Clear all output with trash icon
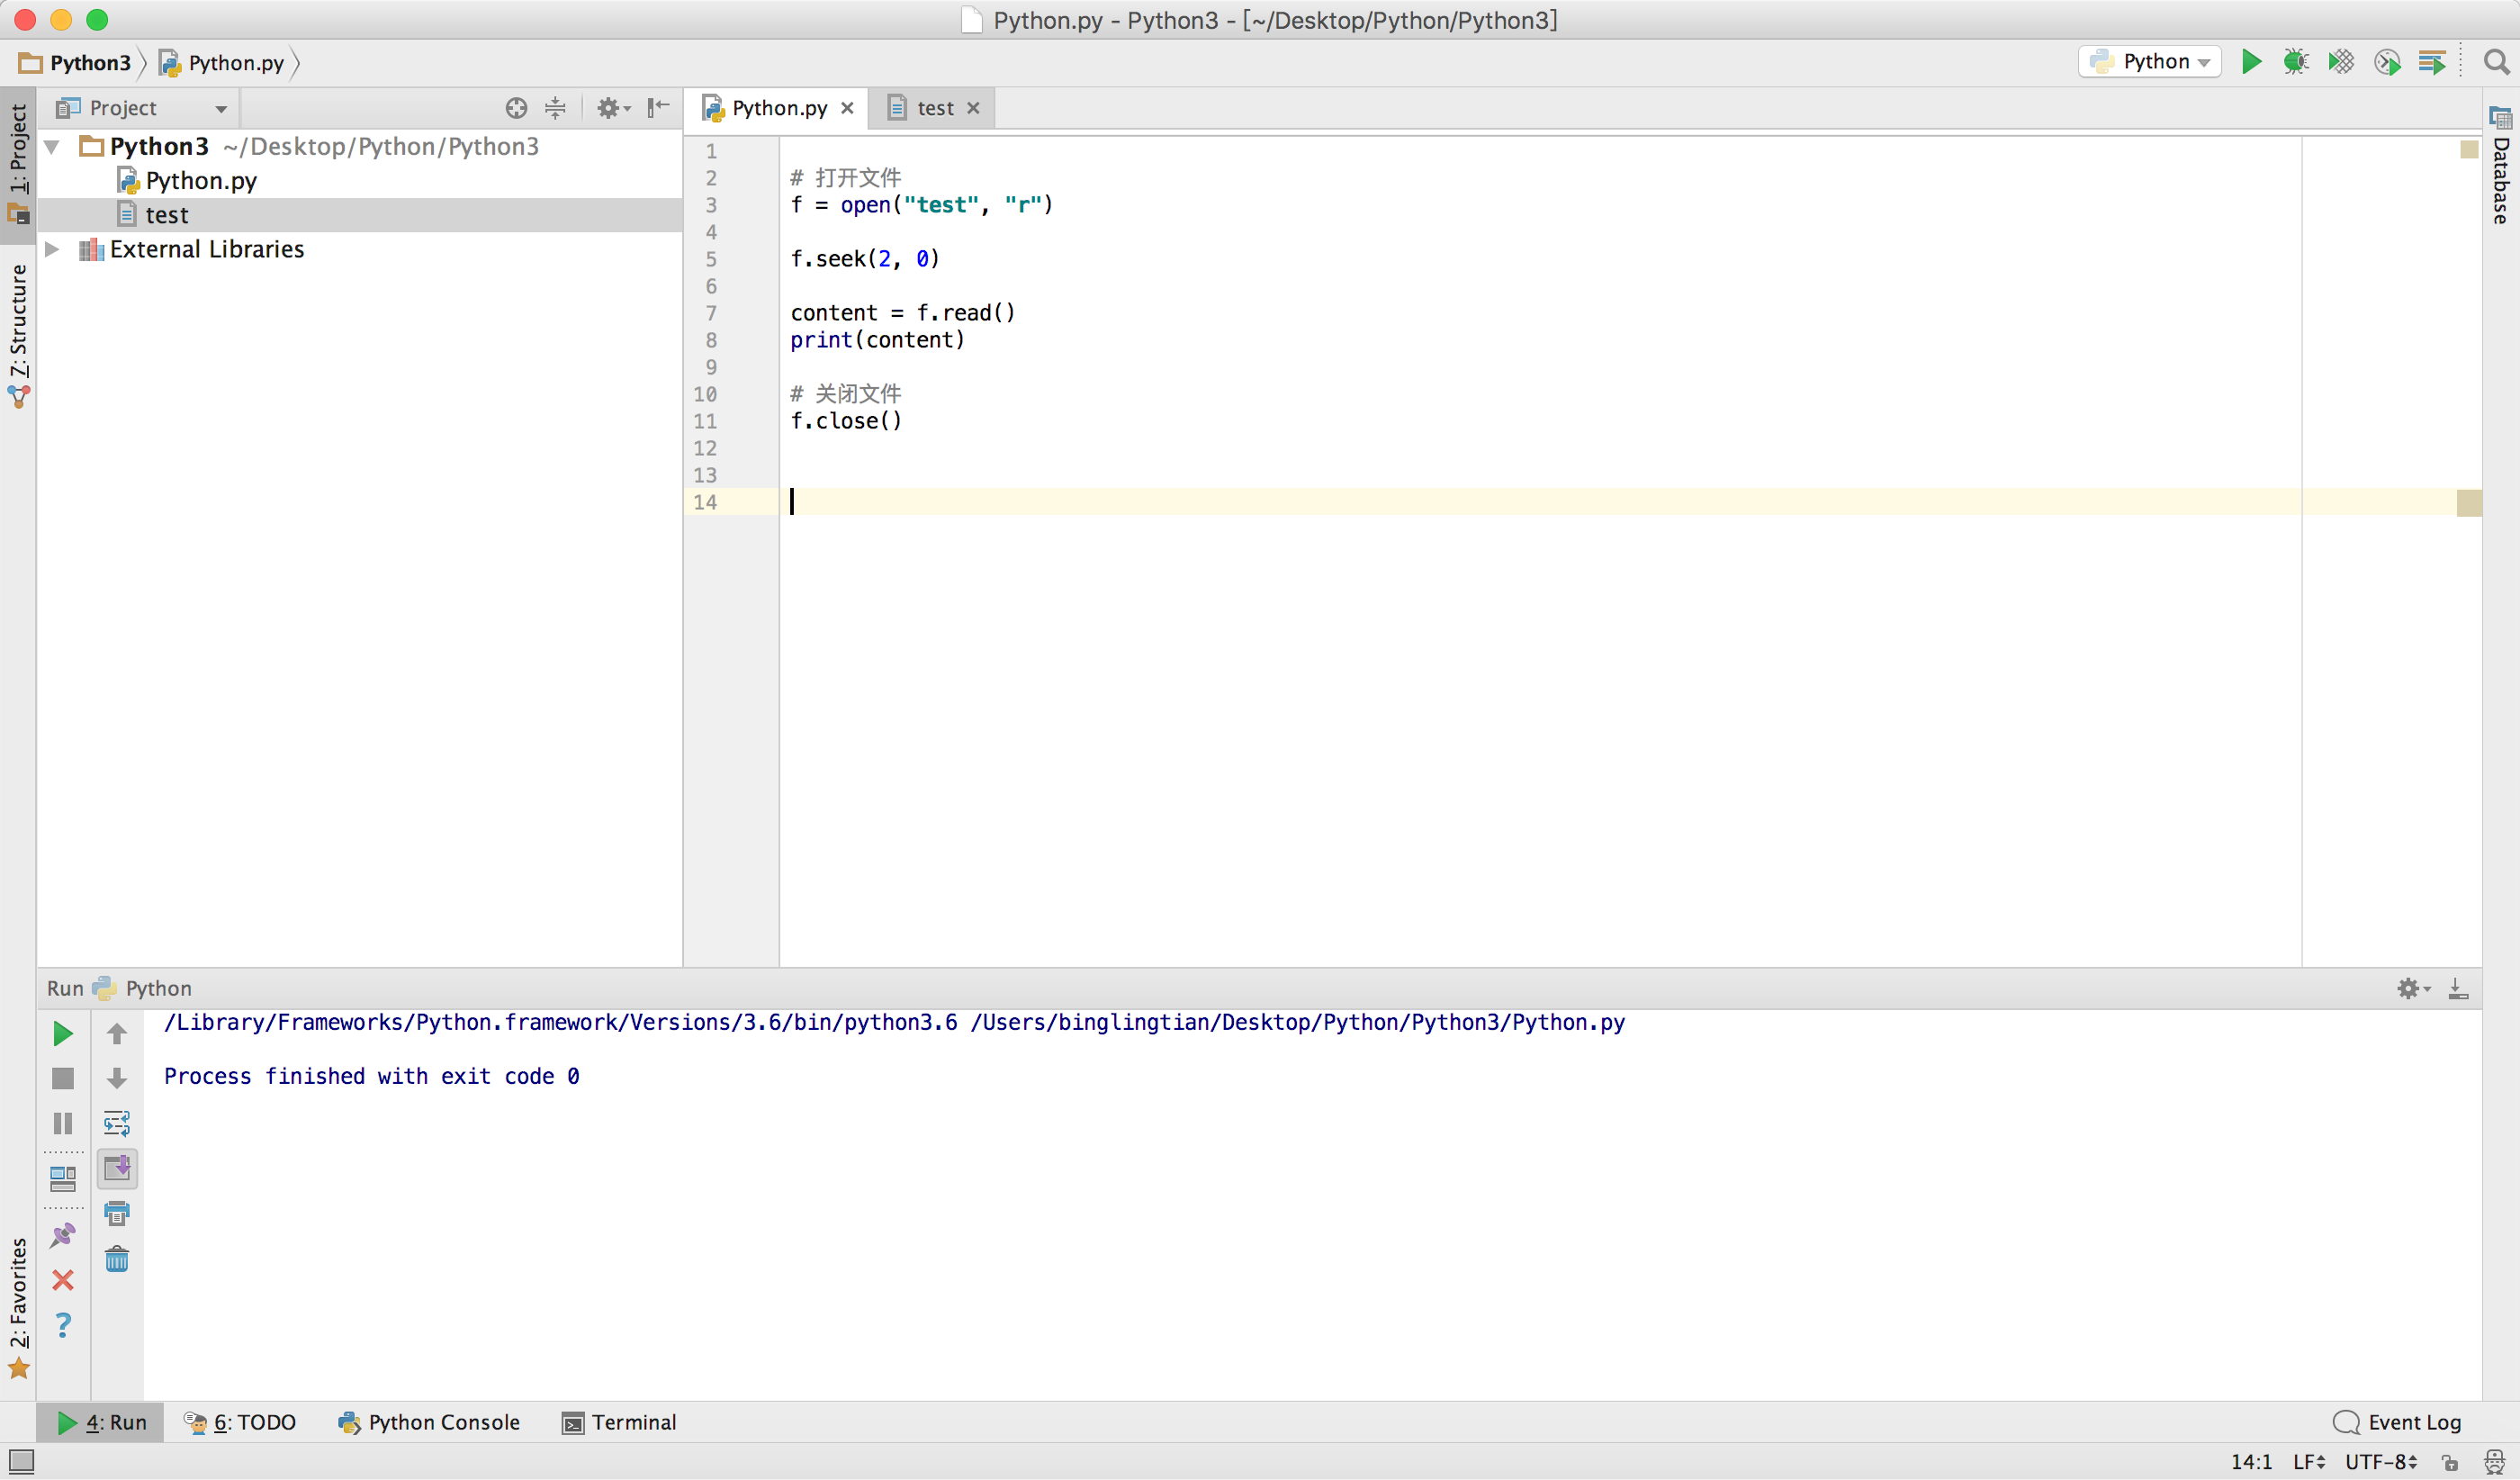Image resolution: width=2520 pixels, height=1480 pixels. coord(117,1259)
